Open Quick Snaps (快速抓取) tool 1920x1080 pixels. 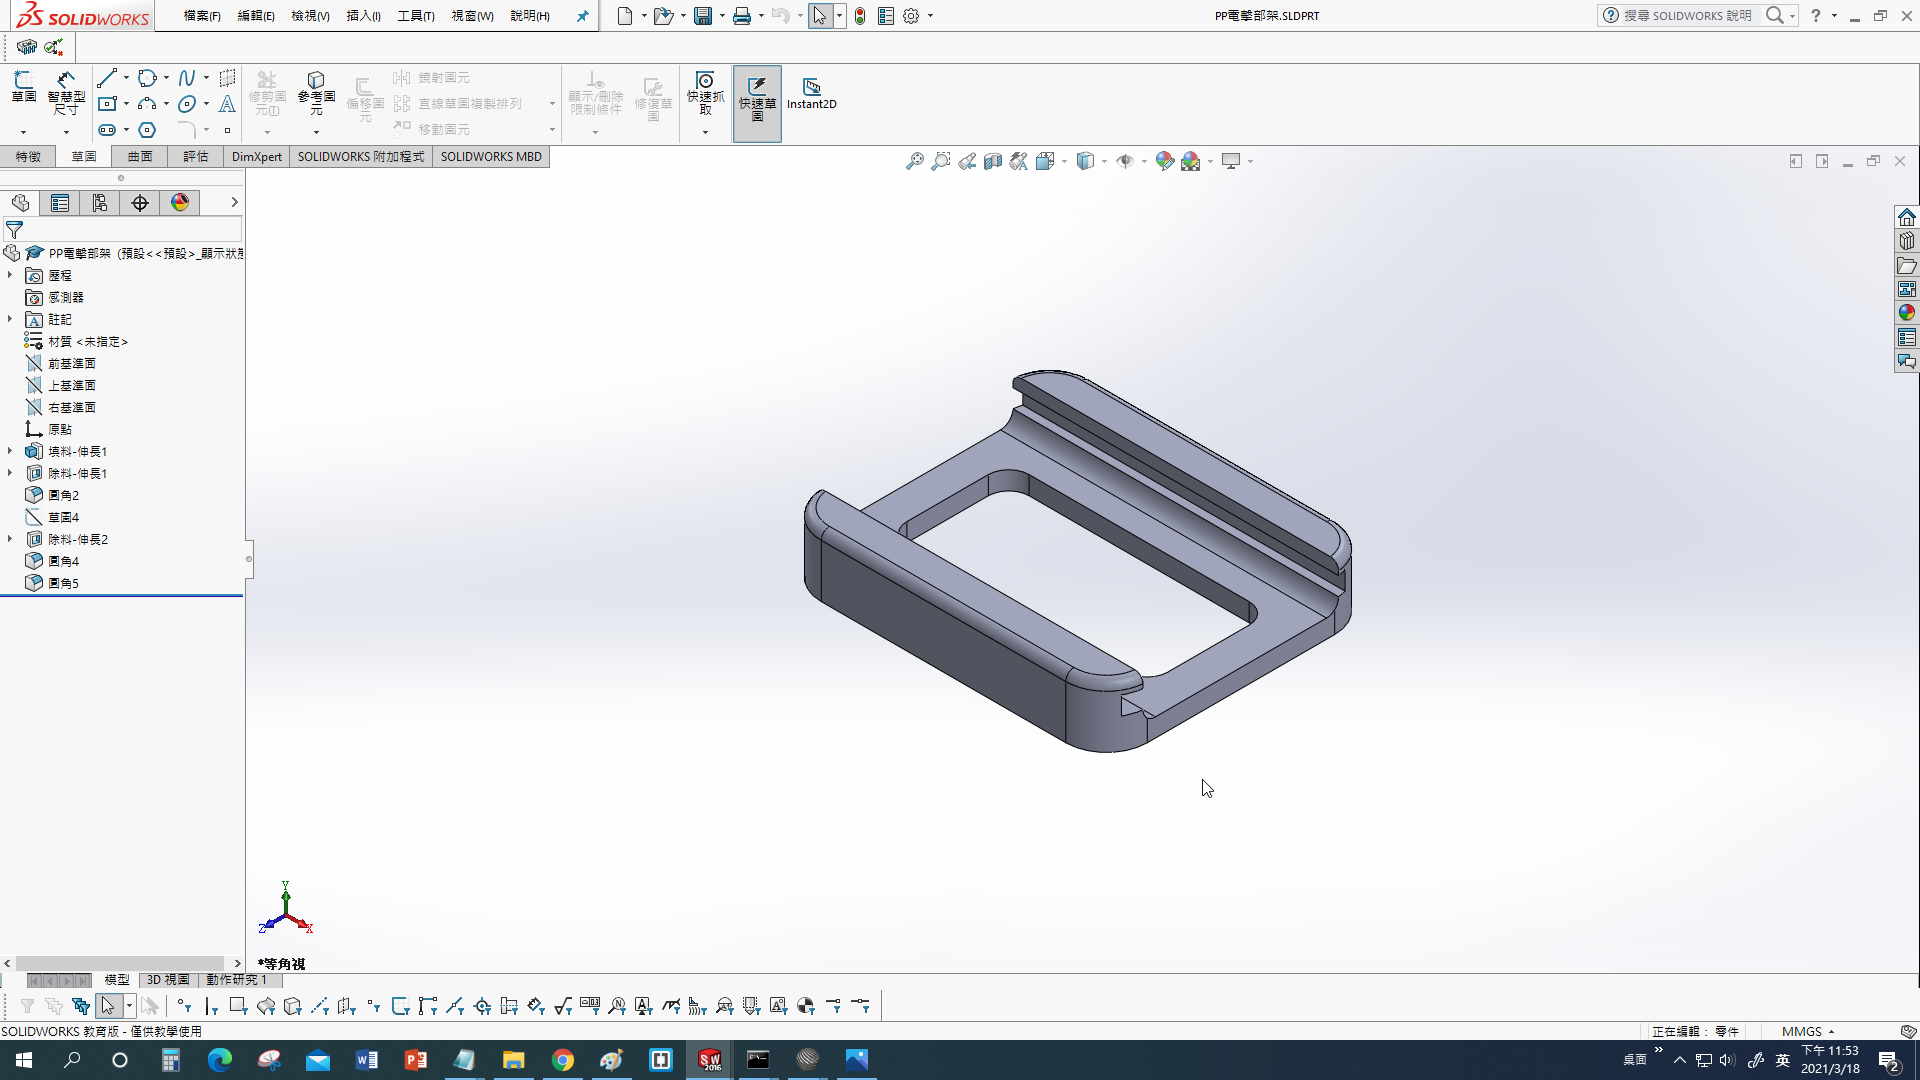[x=705, y=92]
